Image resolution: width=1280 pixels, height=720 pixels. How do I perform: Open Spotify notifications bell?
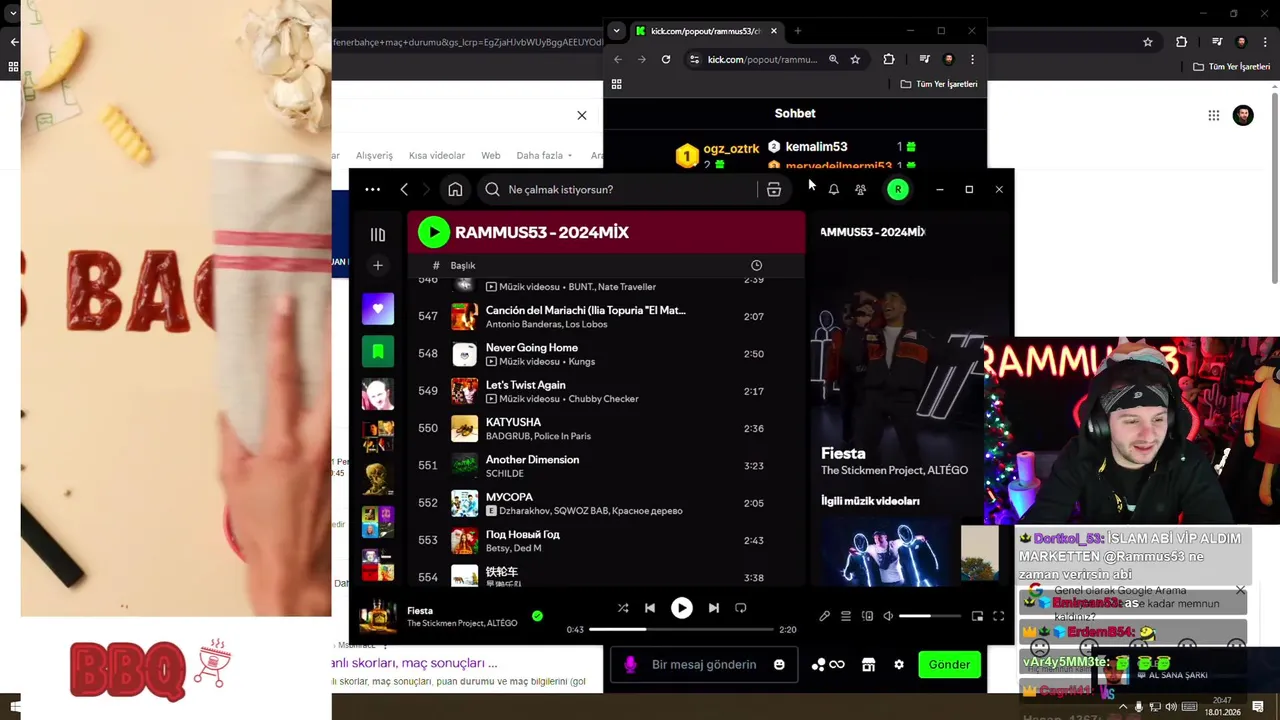(x=833, y=189)
